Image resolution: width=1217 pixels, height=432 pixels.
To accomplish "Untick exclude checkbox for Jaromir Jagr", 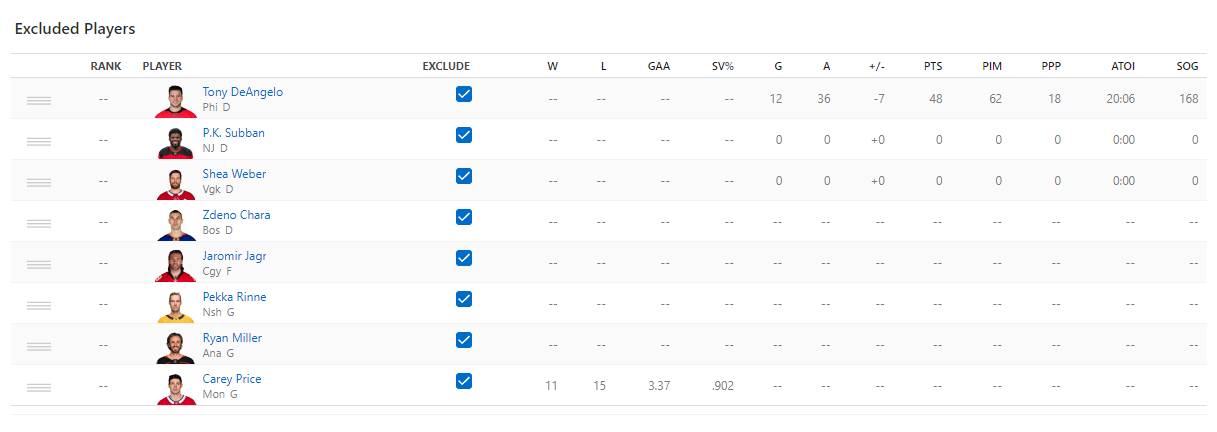I will click(x=464, y=258).
